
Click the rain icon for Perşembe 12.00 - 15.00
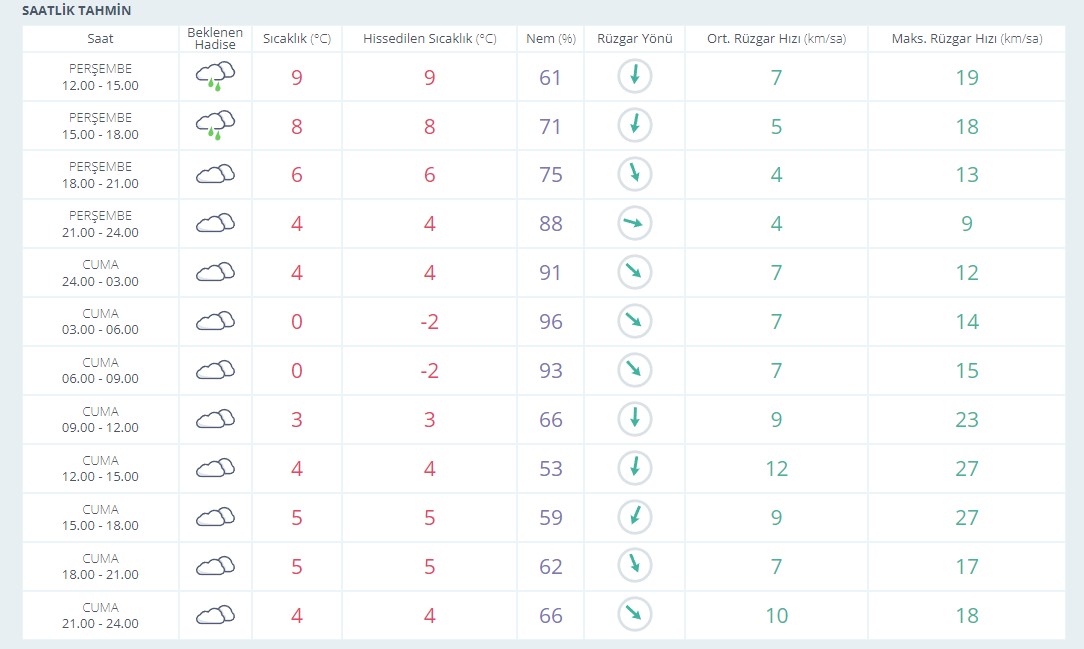coord(215,76)
